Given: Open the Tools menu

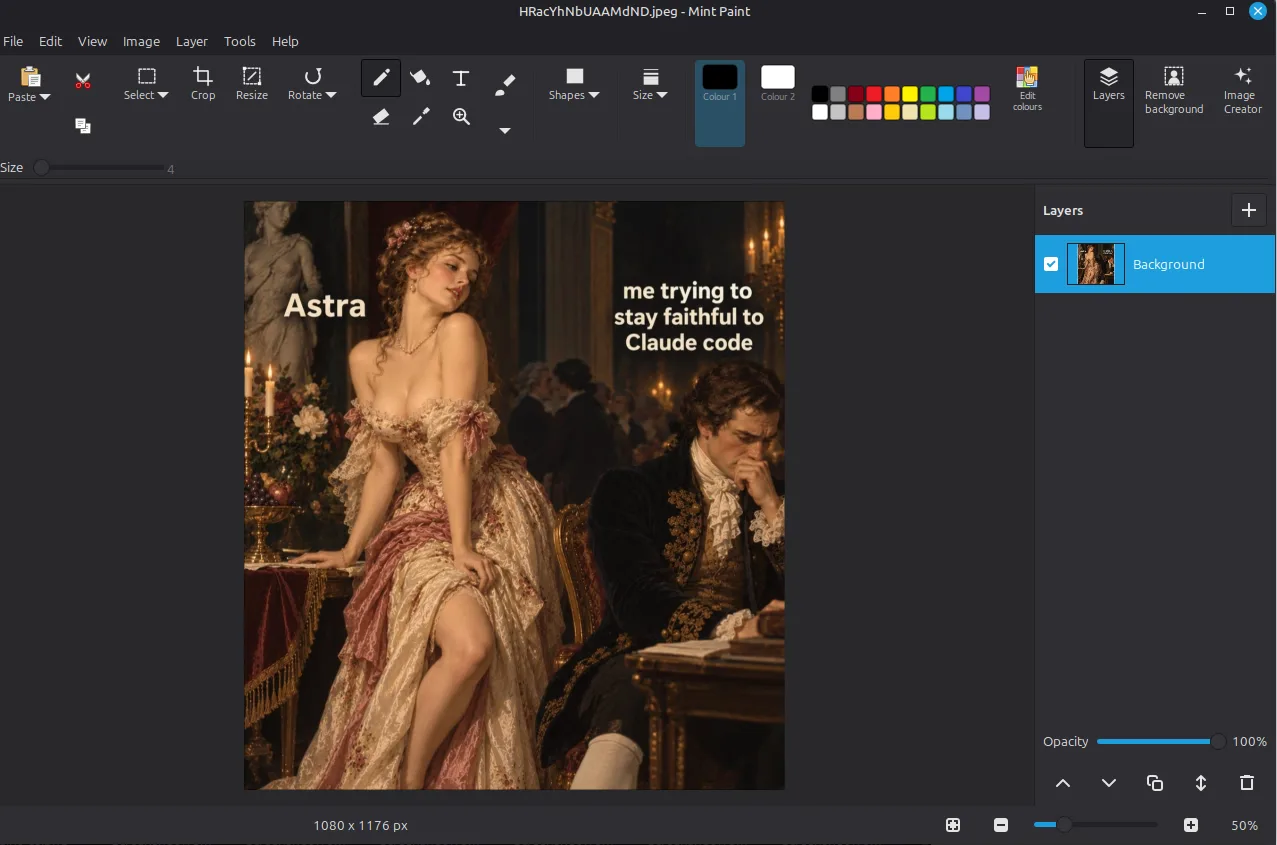Looking at the screenshot, I should [x=240, y=41].
